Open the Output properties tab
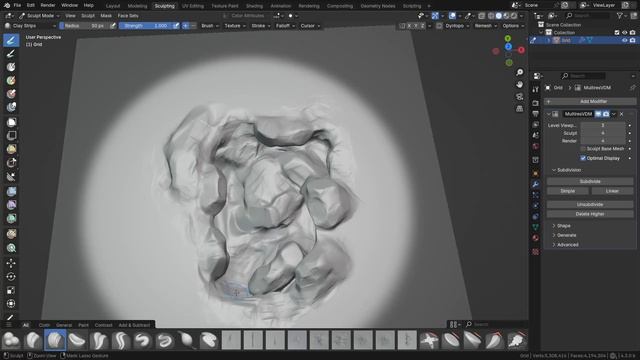Viewport: 640px width, 360px height. (x=536, y=113)
